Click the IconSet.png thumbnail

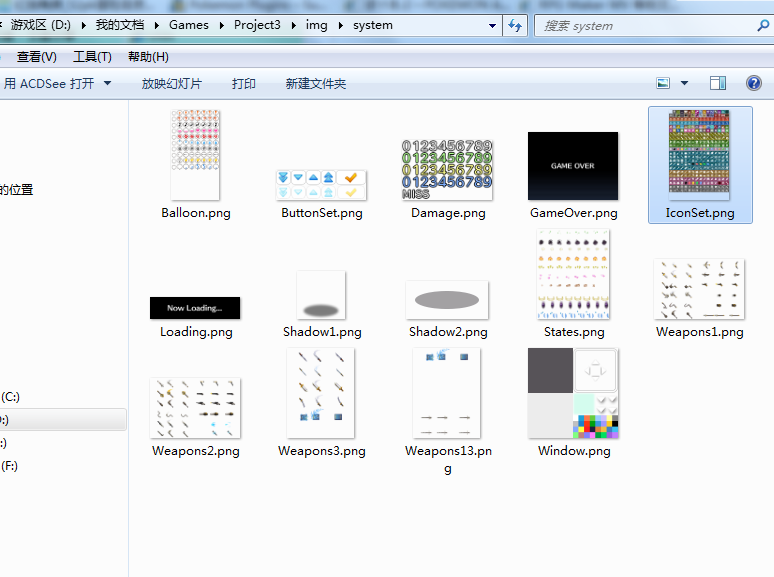click(699, 154)
